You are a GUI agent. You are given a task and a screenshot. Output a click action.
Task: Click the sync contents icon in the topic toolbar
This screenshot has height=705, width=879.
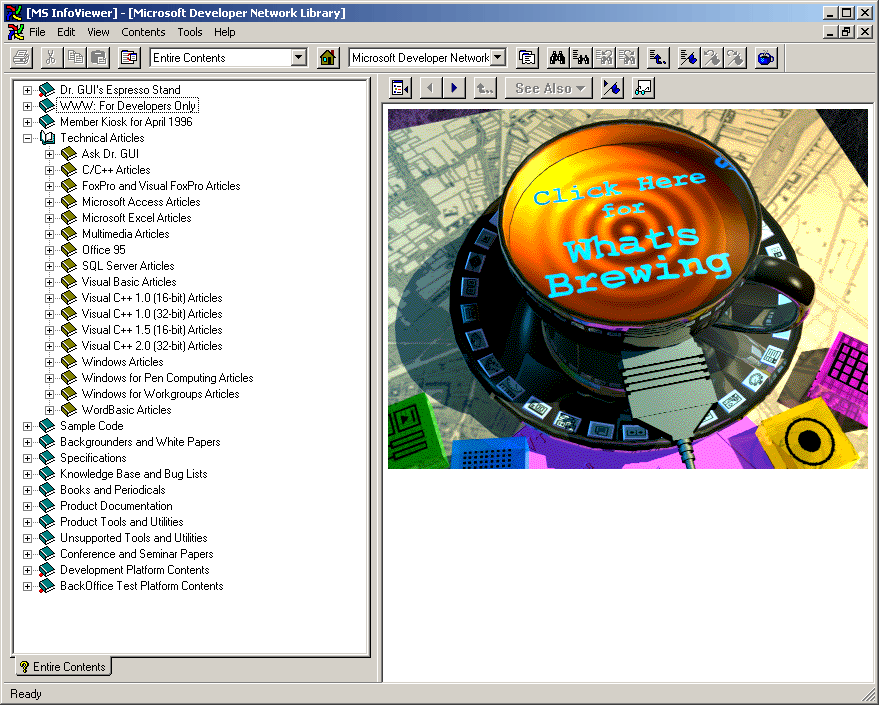tap(400, 88)
